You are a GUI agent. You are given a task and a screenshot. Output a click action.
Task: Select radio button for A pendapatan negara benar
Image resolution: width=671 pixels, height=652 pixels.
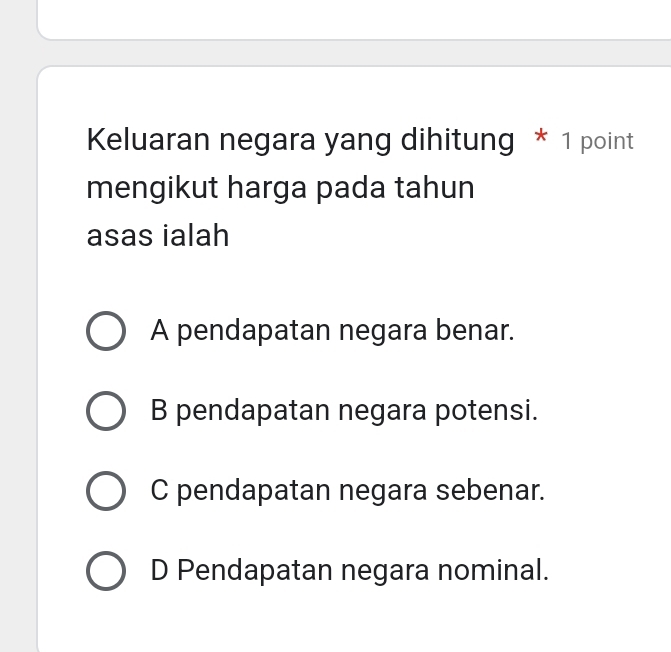point(106,330)
